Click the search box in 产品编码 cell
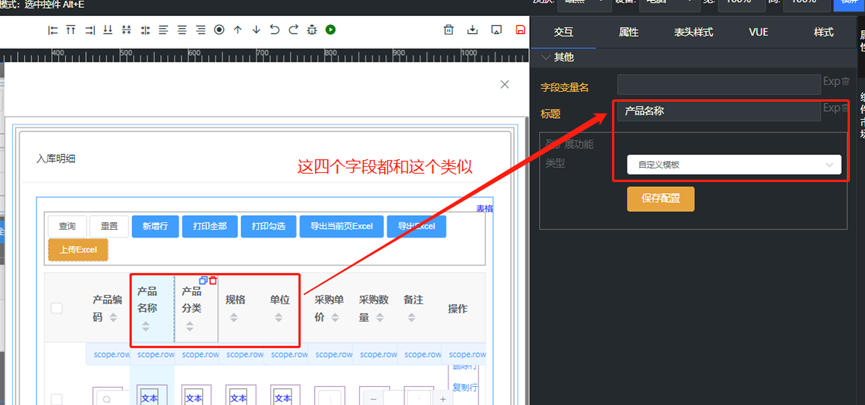This screenshot has height=405, width=865. (x=113, y=398)
